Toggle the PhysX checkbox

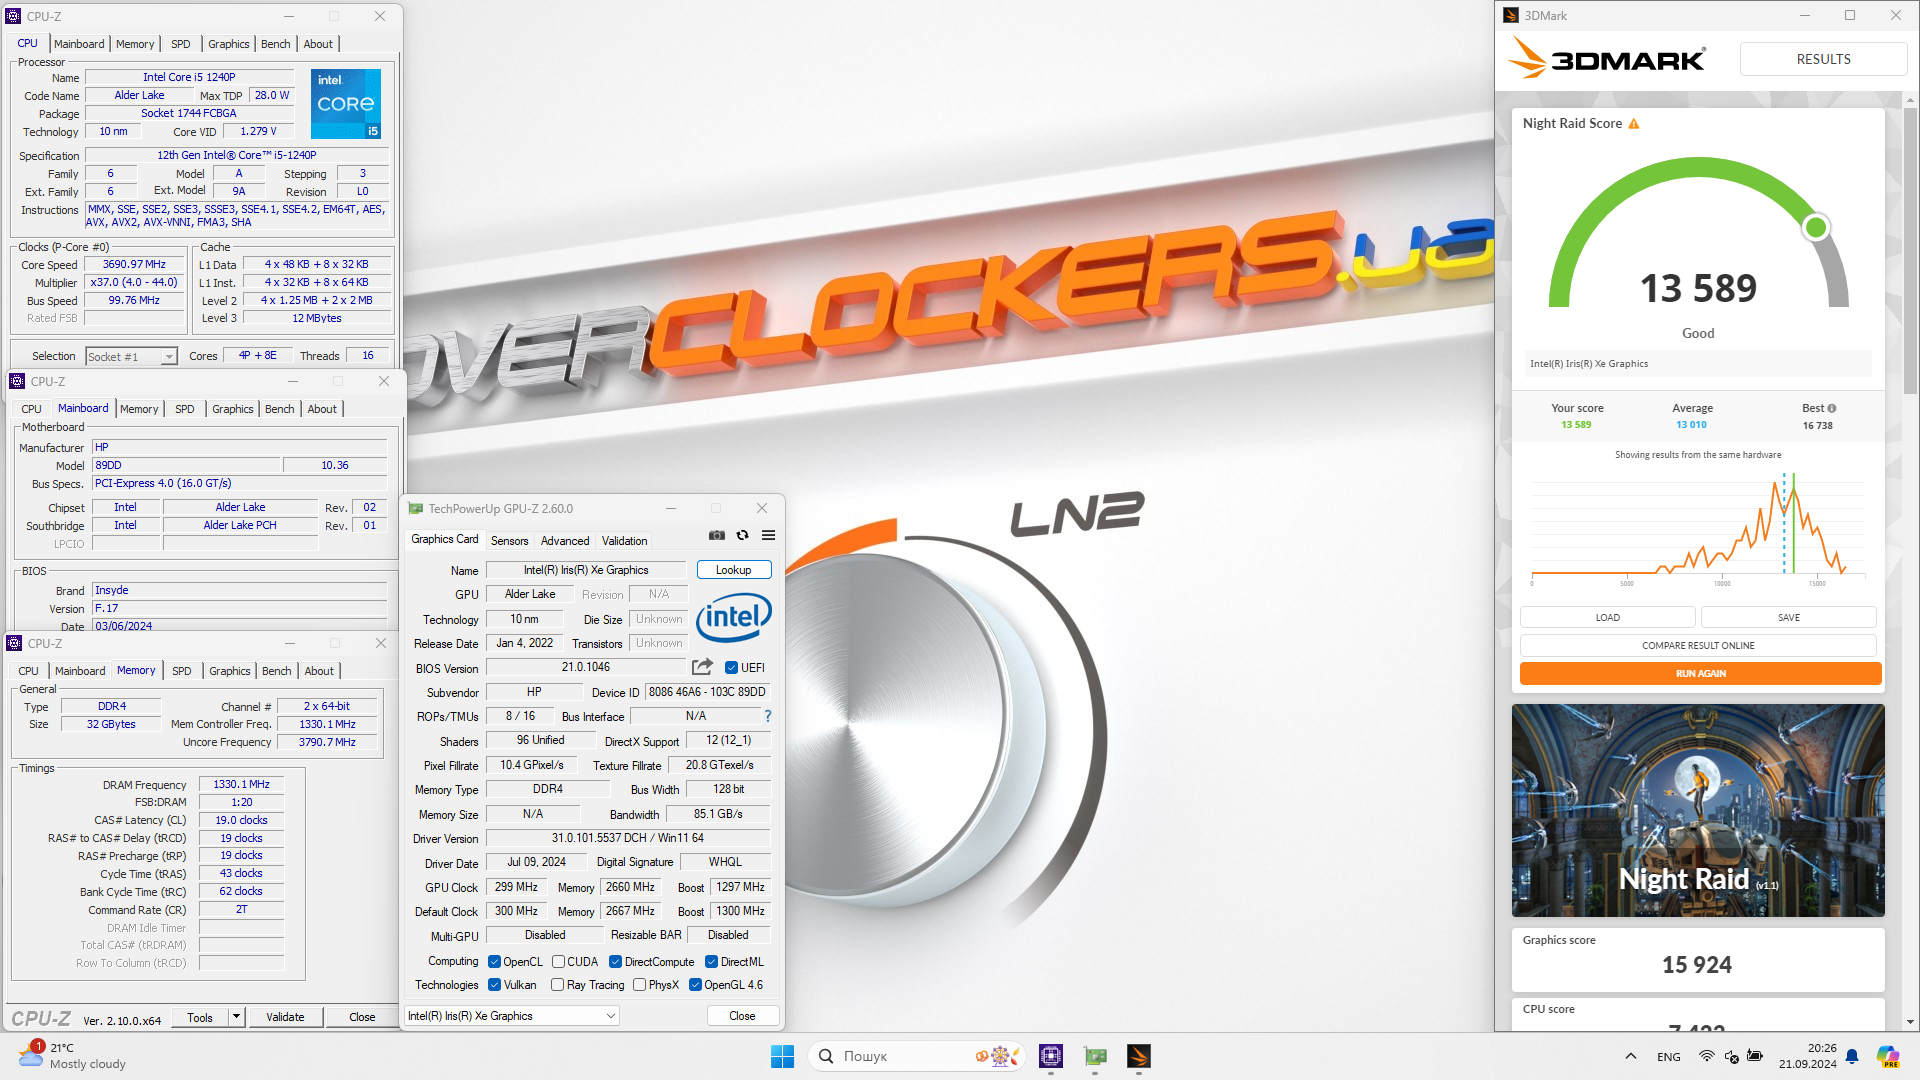coord(639,985)
